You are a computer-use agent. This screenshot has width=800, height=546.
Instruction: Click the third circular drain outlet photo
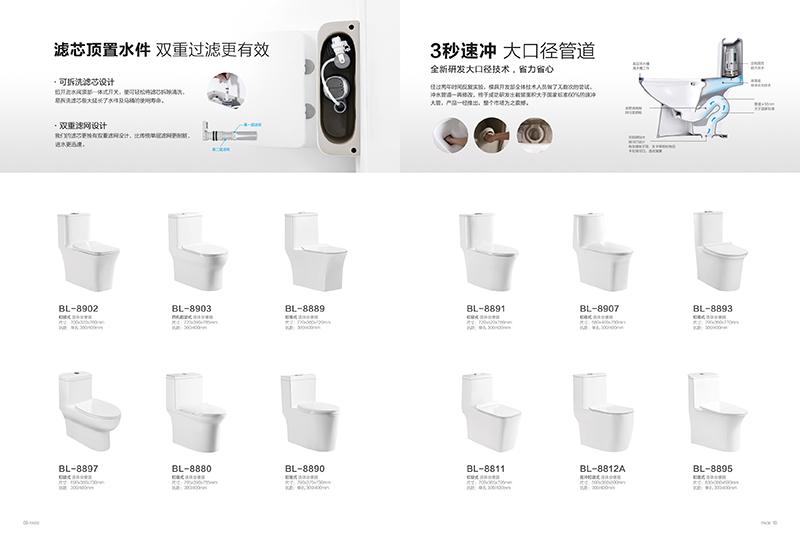(534, 135)
